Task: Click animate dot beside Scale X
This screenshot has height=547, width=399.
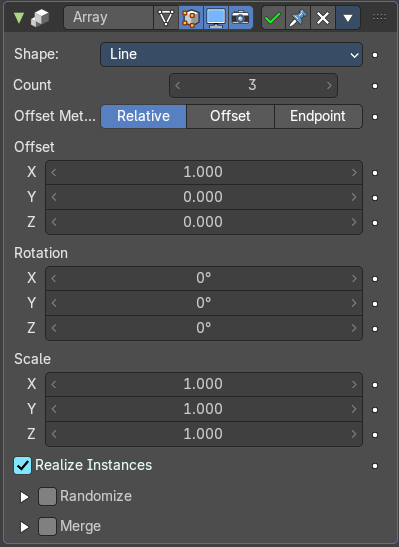Action: (x=375, y=385)
